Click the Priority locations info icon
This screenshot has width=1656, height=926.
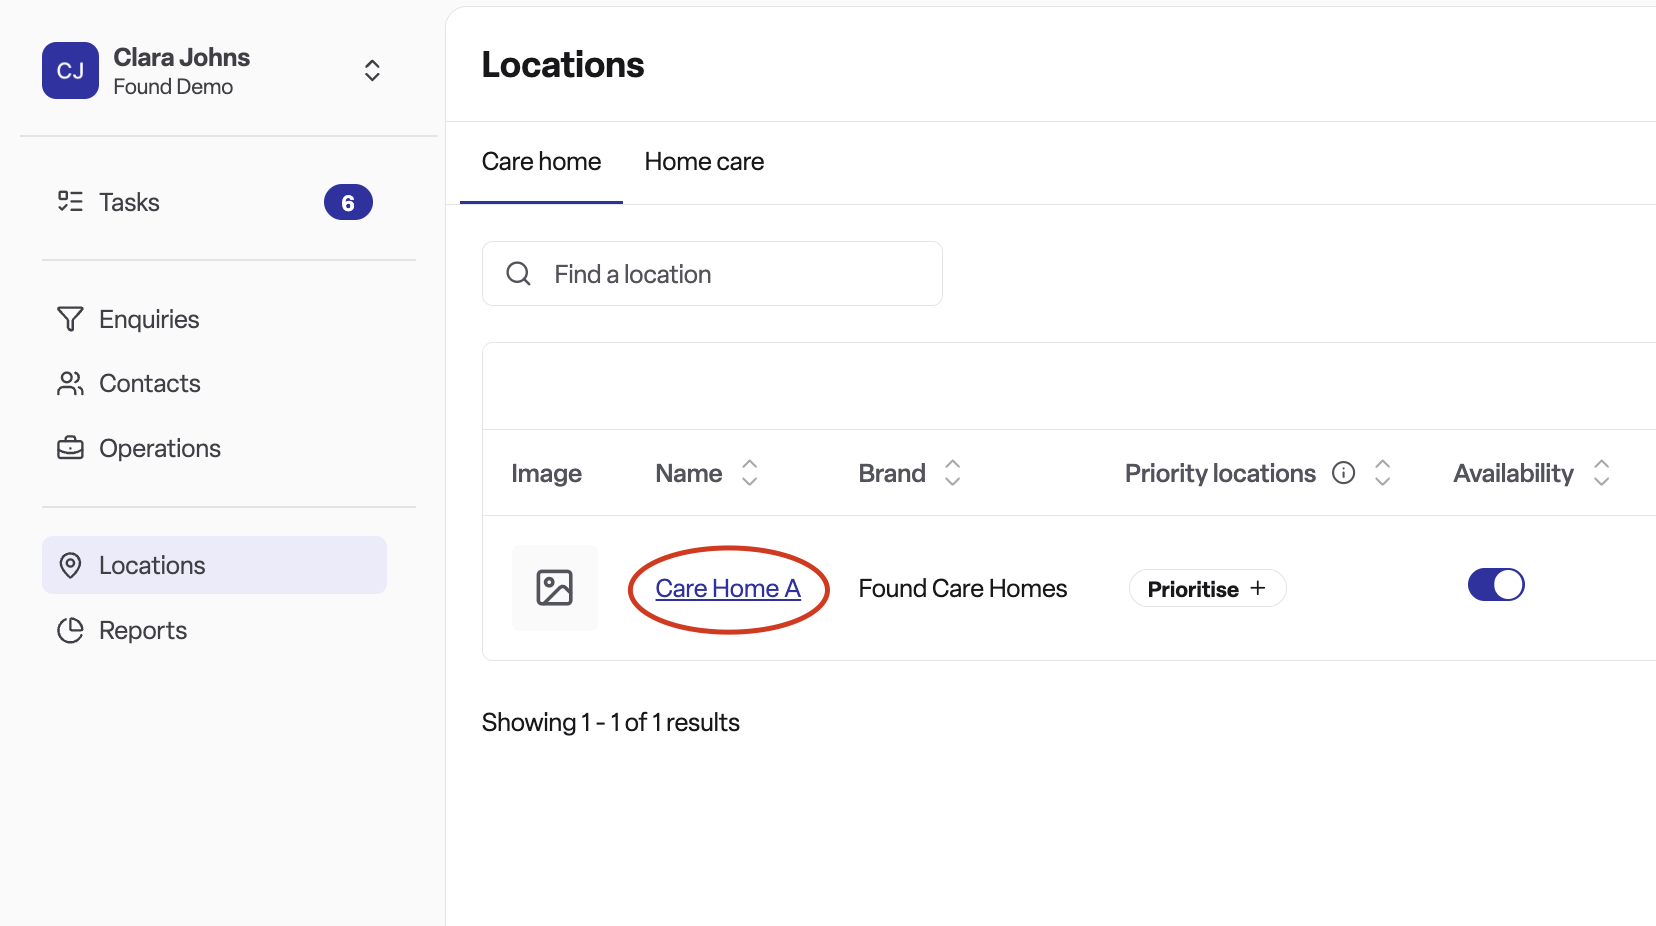(1343, 473)
